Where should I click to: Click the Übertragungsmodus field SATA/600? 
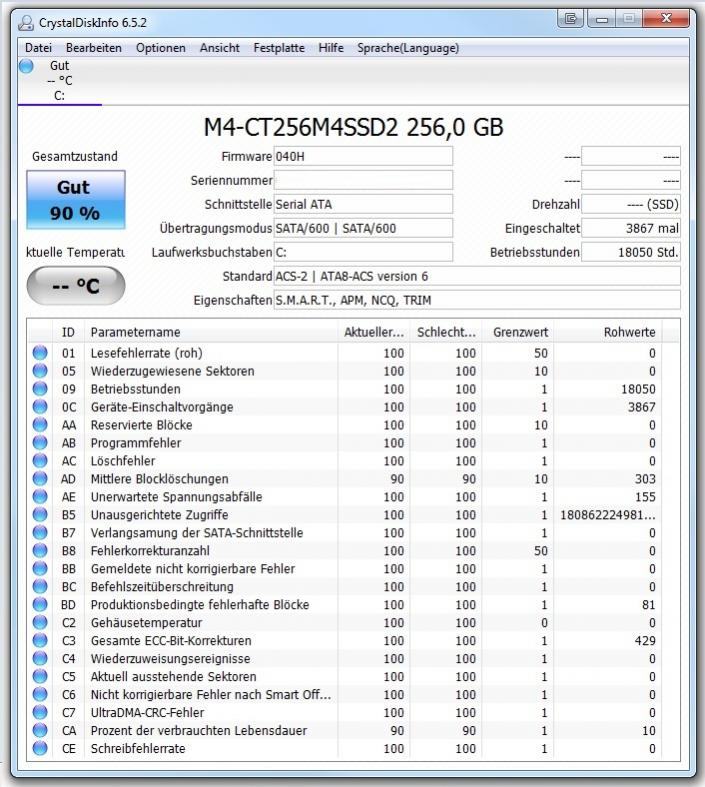pyautogui.click(x=363, y=228)
